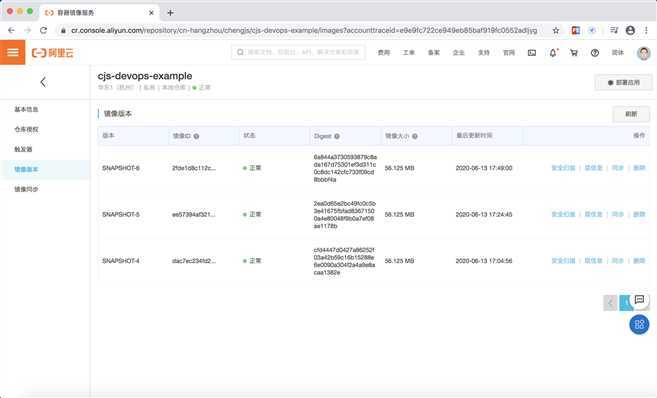
Task: Open 企业 in top navigation
Action: pos(459,53)
